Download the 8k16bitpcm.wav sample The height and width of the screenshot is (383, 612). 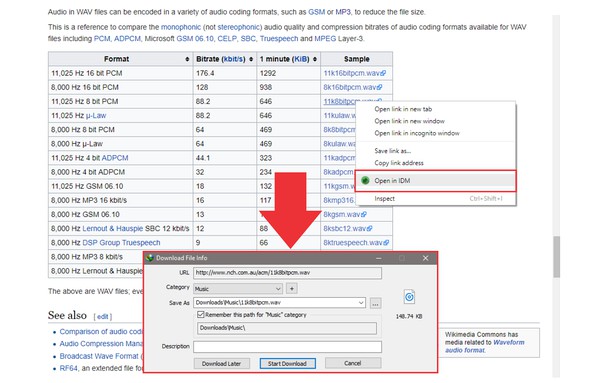point(350,87)
